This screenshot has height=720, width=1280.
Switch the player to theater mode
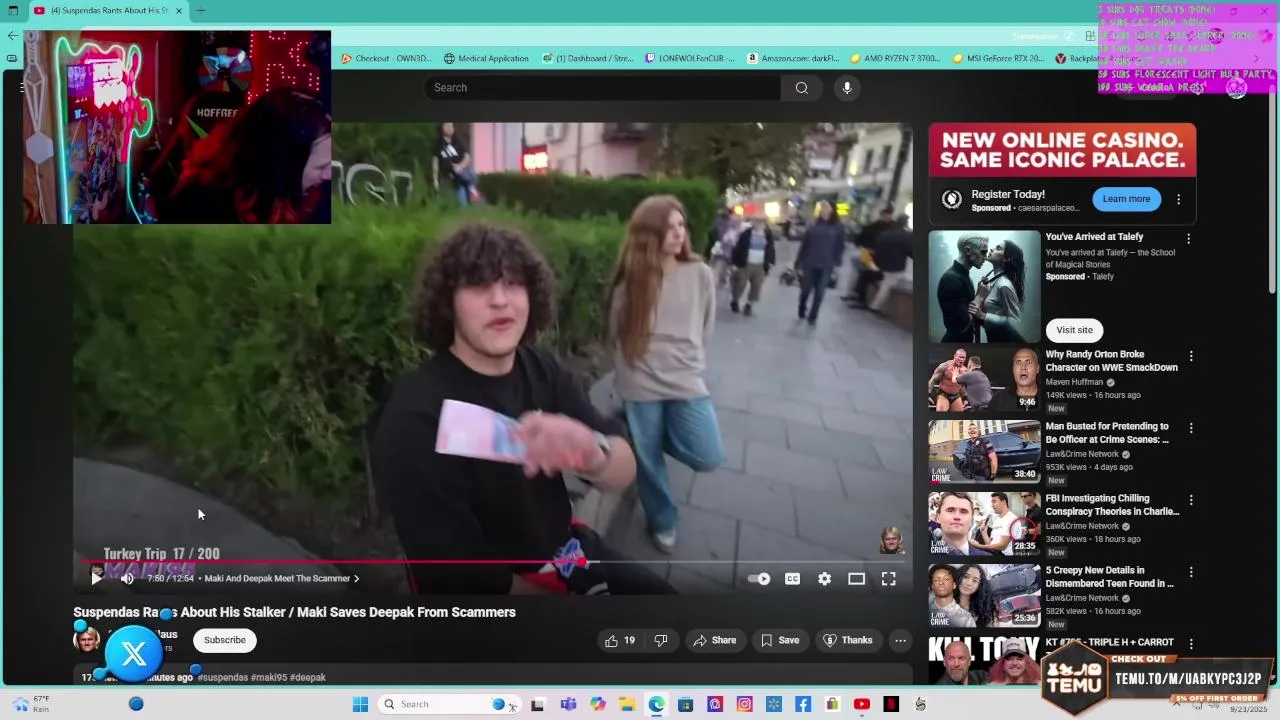pos(856,578)
